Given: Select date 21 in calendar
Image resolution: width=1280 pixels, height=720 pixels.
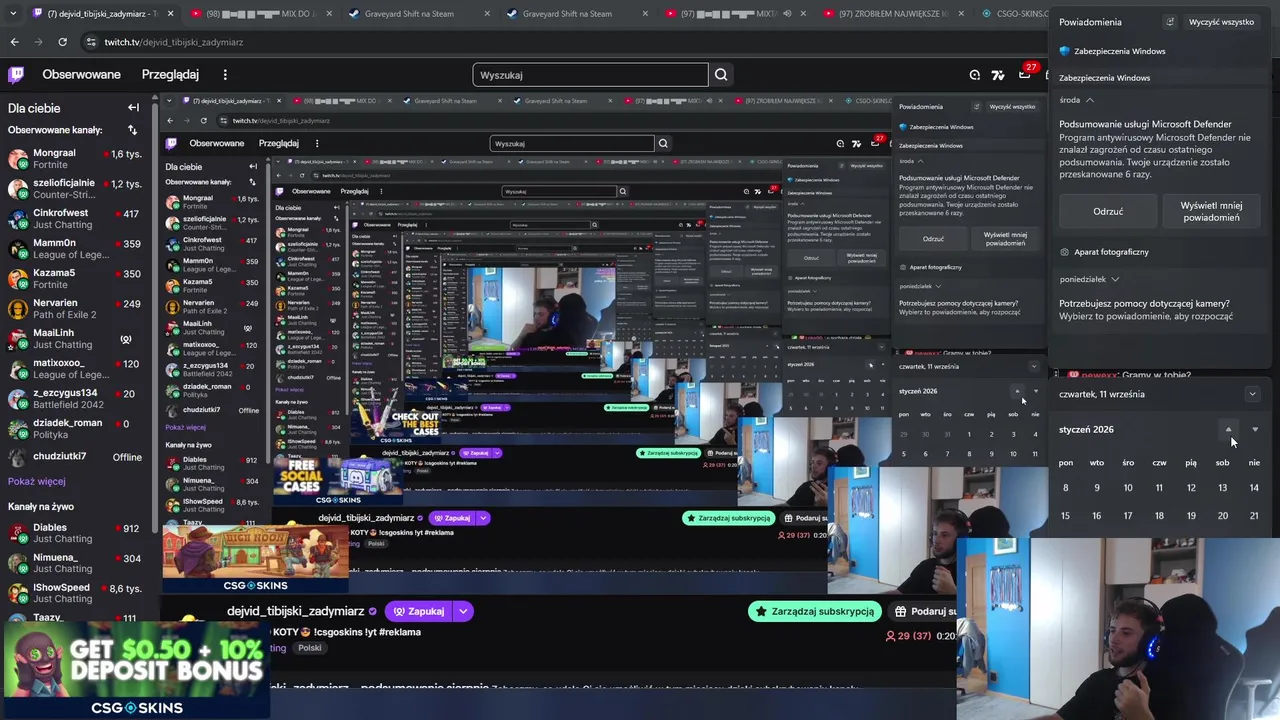Looking at the screenshot, I should (1254, 516).
